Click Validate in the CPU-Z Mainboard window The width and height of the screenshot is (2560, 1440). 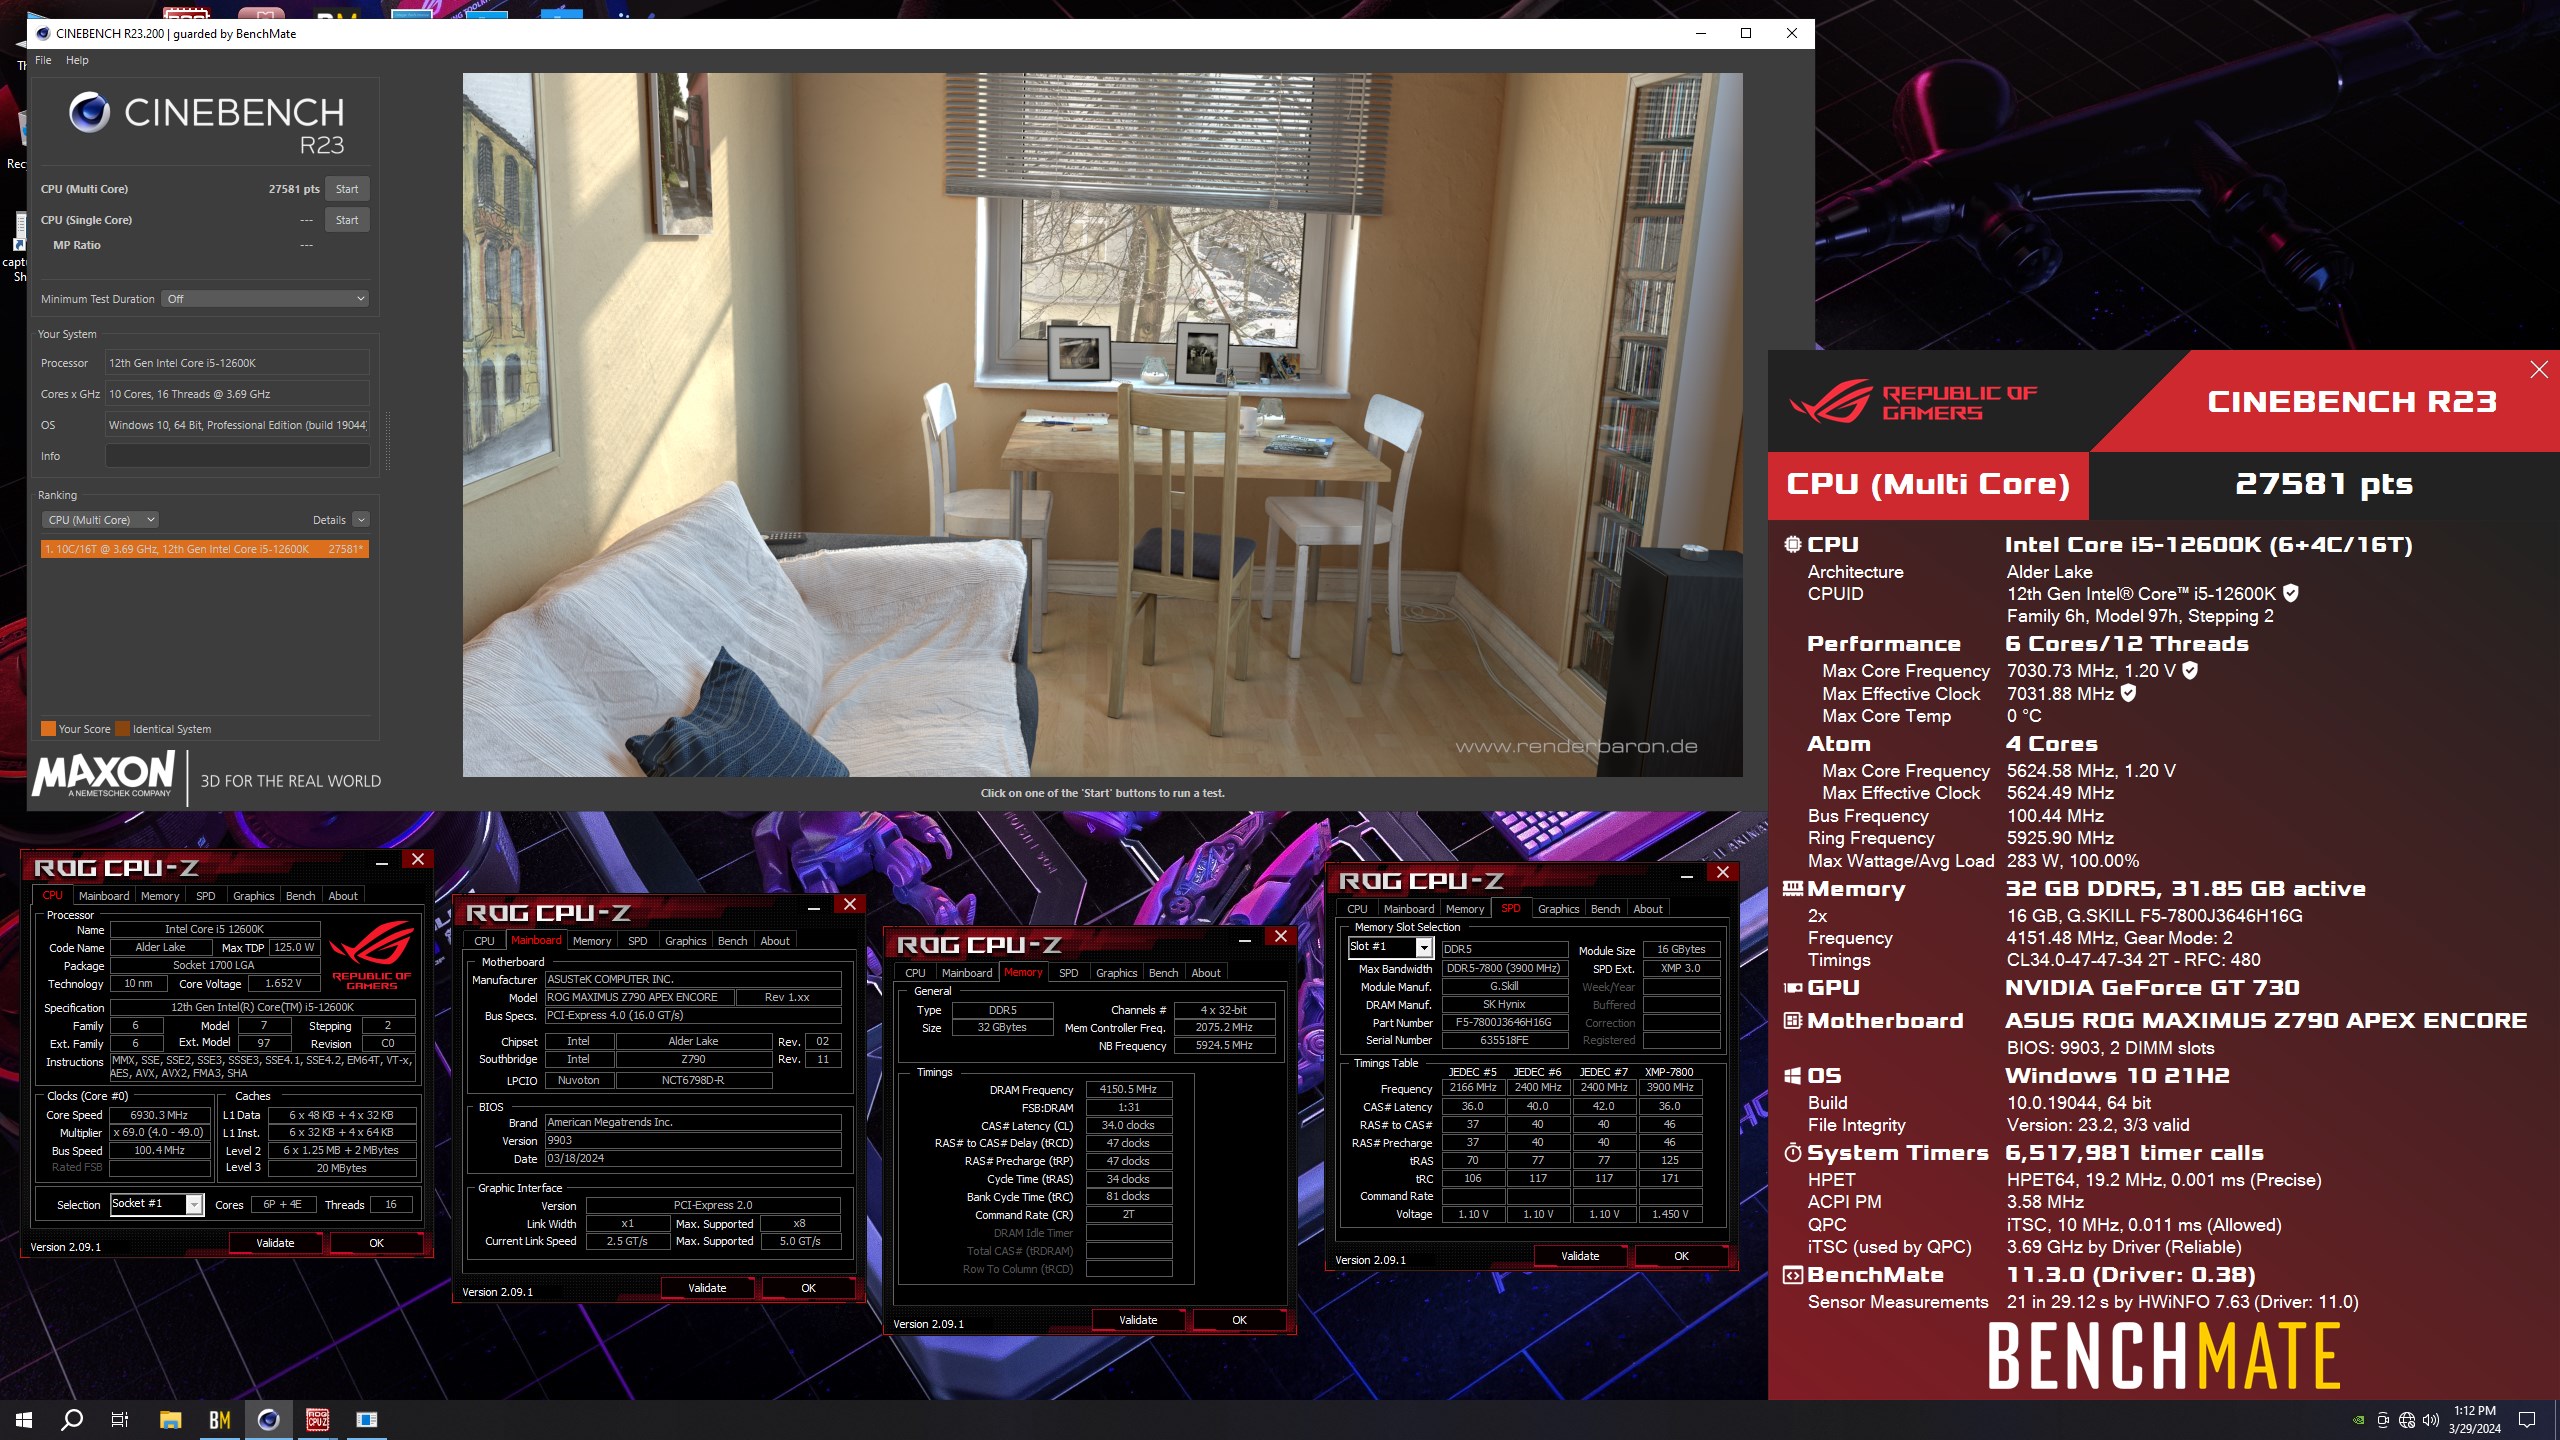707,1288
